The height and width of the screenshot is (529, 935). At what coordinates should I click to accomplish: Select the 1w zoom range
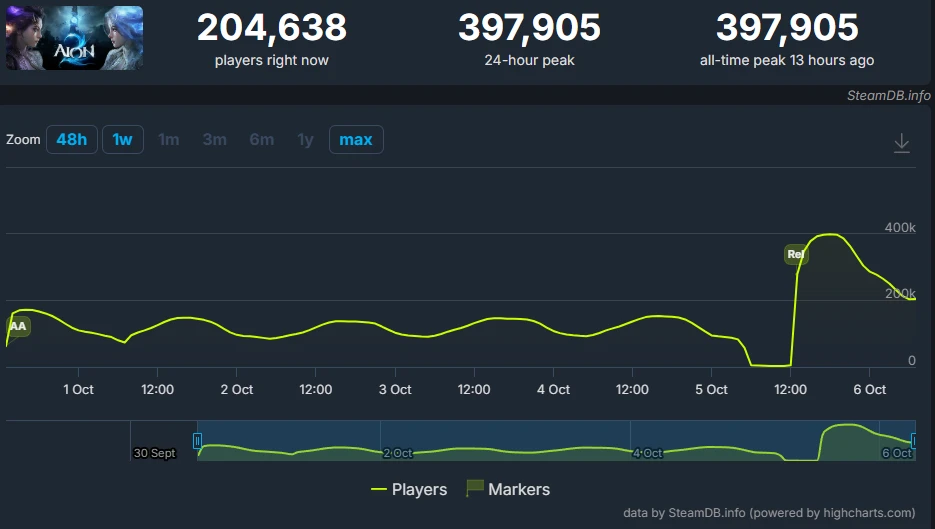[x=122, y=140]
